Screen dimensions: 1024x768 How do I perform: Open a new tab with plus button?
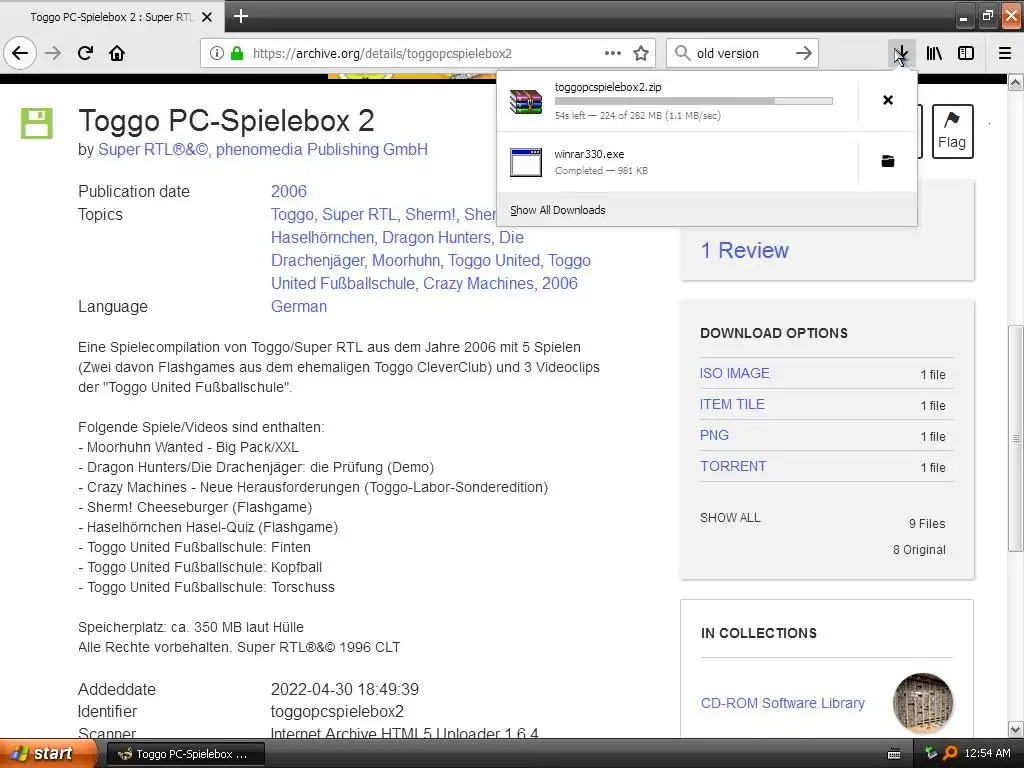coord(241,16)
